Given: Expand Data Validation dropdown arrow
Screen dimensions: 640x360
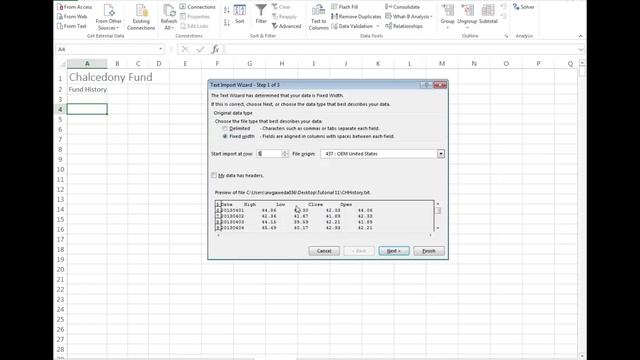Looking at the screenshot, I should [x=378, y=26].
